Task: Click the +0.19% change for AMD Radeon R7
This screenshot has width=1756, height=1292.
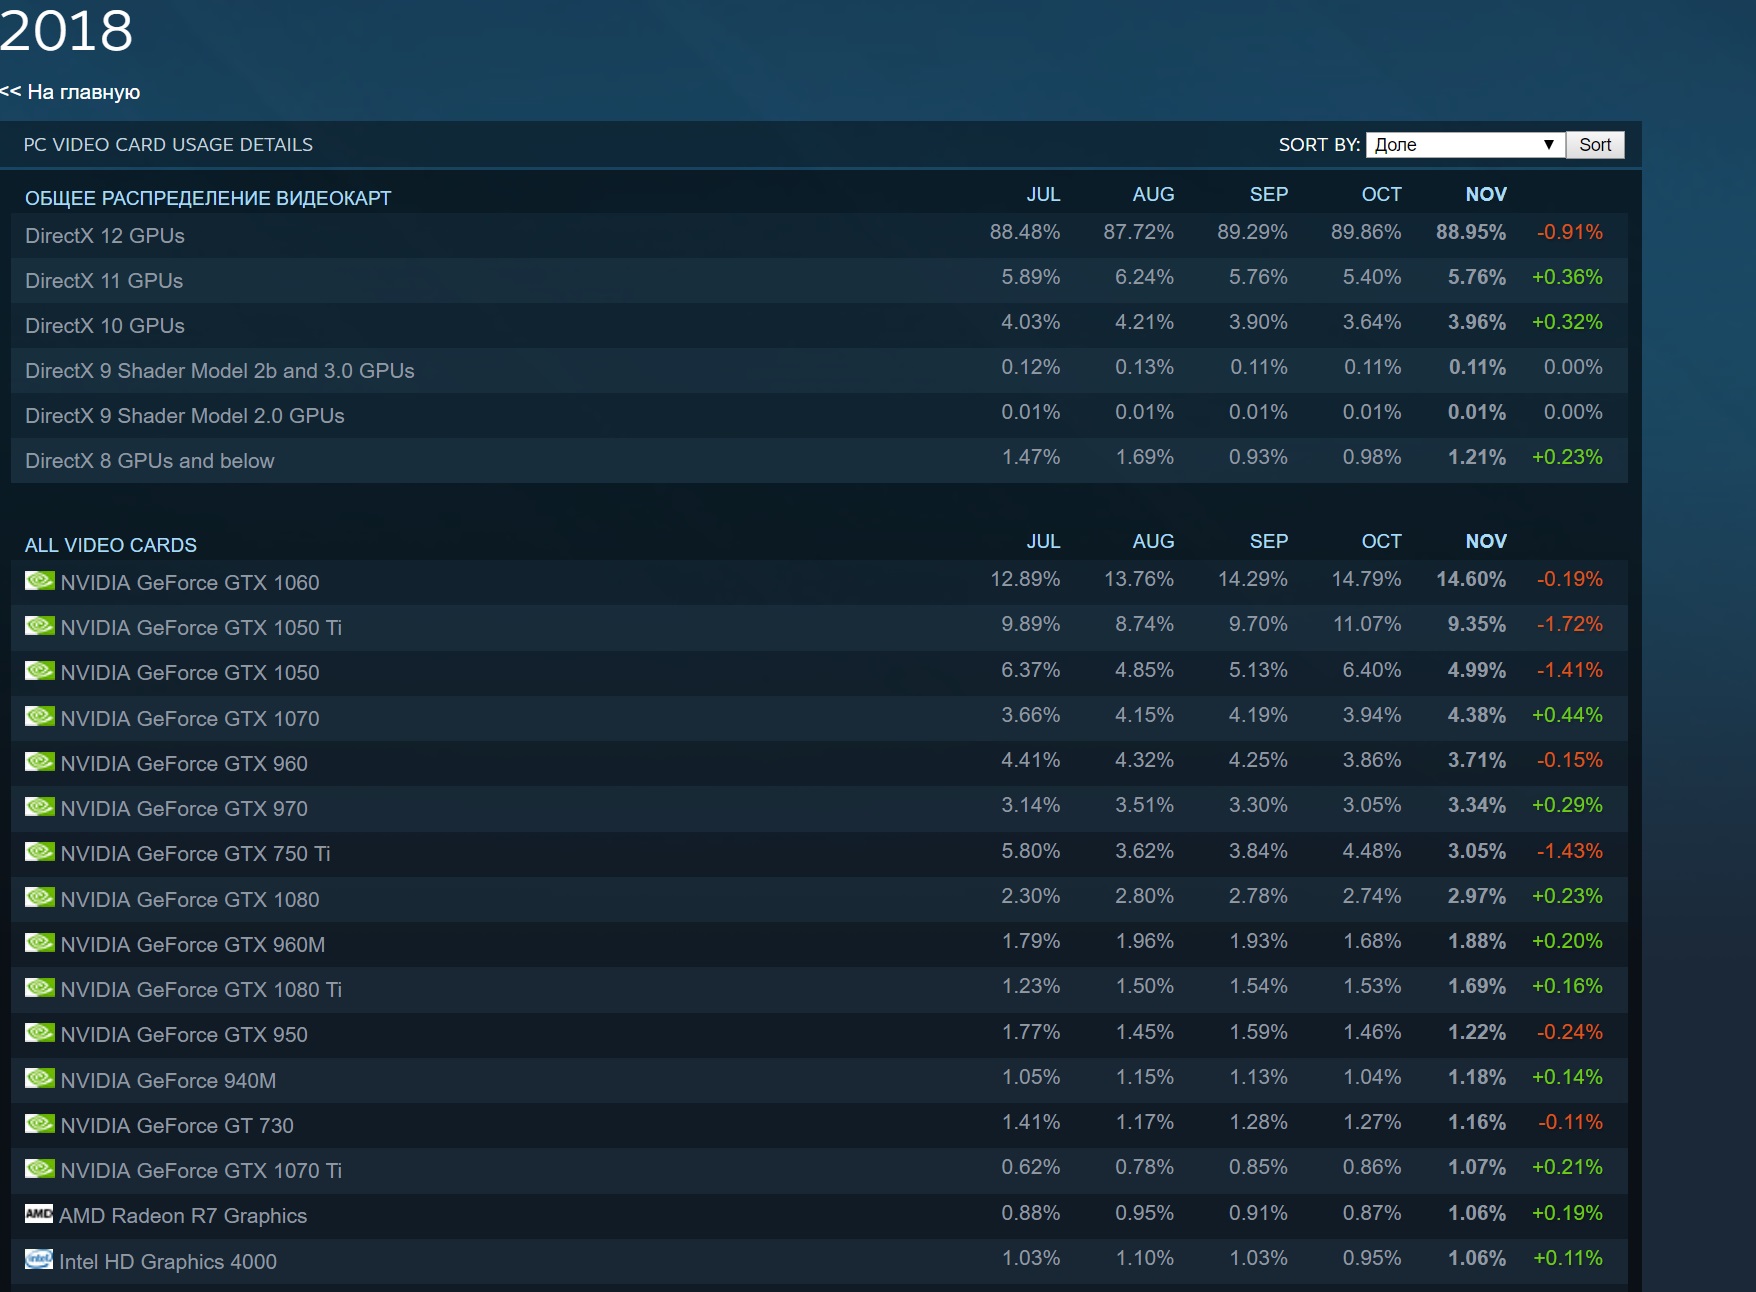Action: click(1567, 1213)
